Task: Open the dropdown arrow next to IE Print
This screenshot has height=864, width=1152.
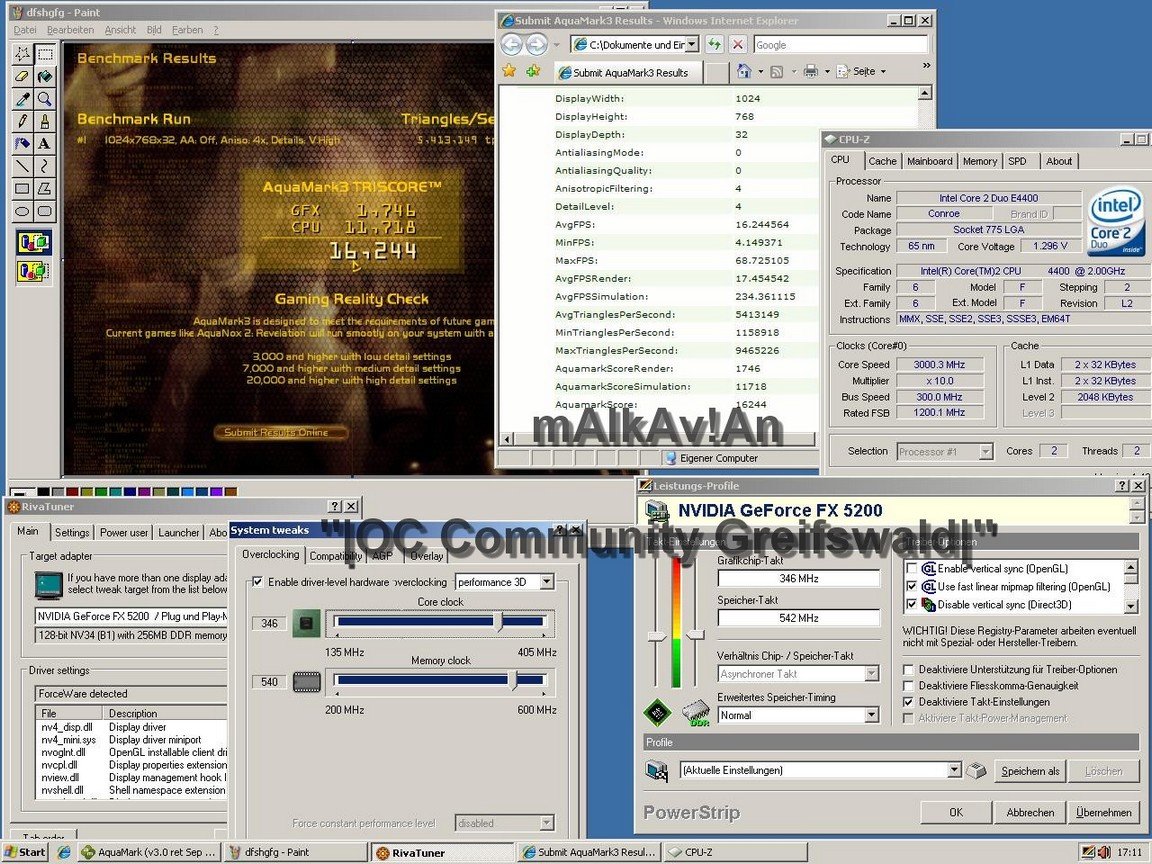Action: [827, 72]
